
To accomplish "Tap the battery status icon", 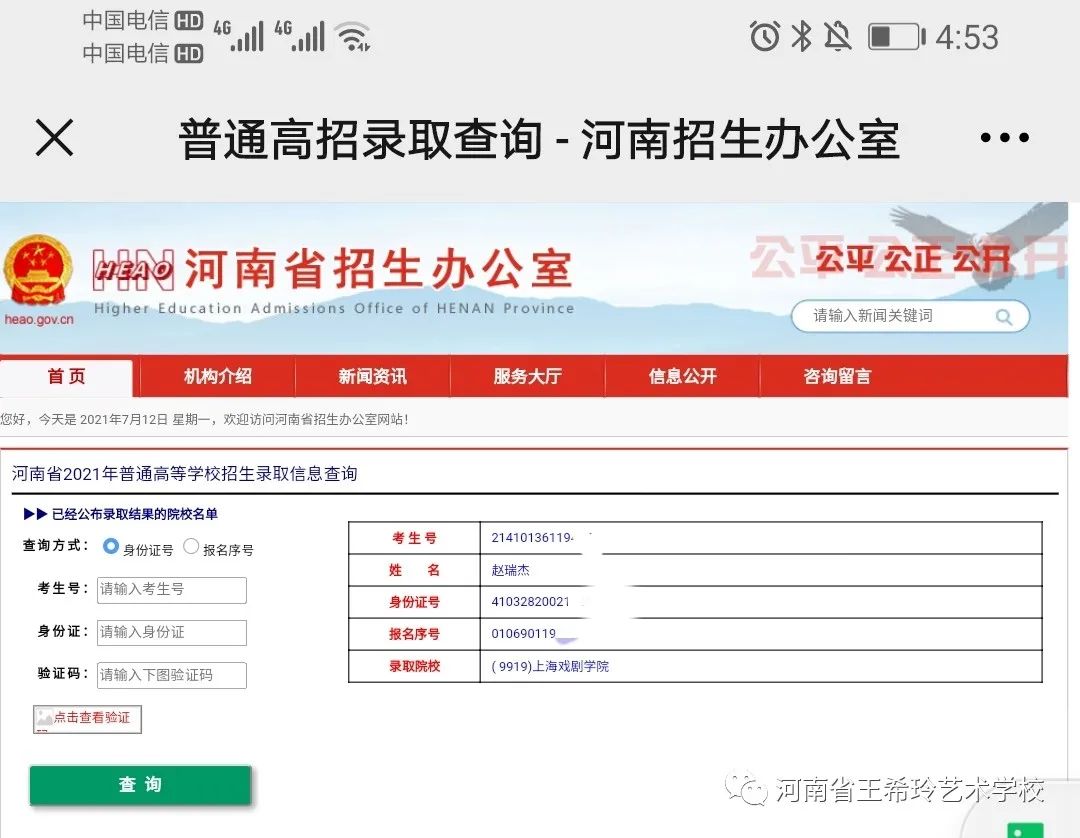I will (x=897, y=36).
